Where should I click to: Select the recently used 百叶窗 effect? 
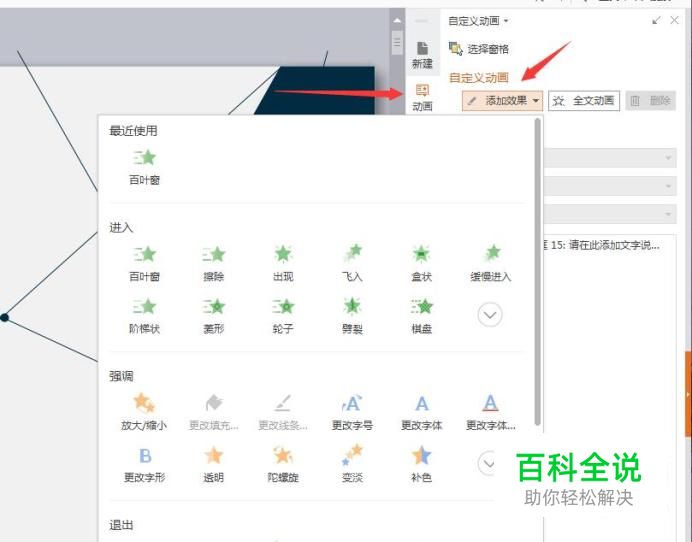point(144,167)
